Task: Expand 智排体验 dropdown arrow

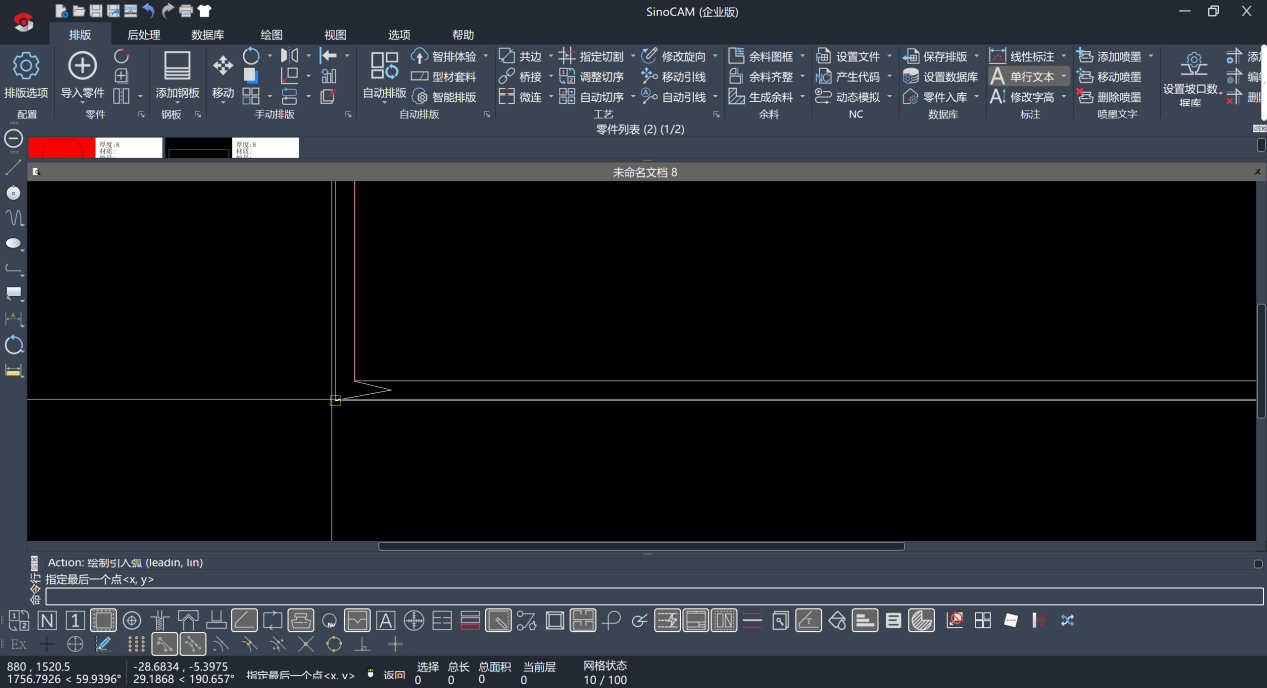Action: tap(486, 57)
